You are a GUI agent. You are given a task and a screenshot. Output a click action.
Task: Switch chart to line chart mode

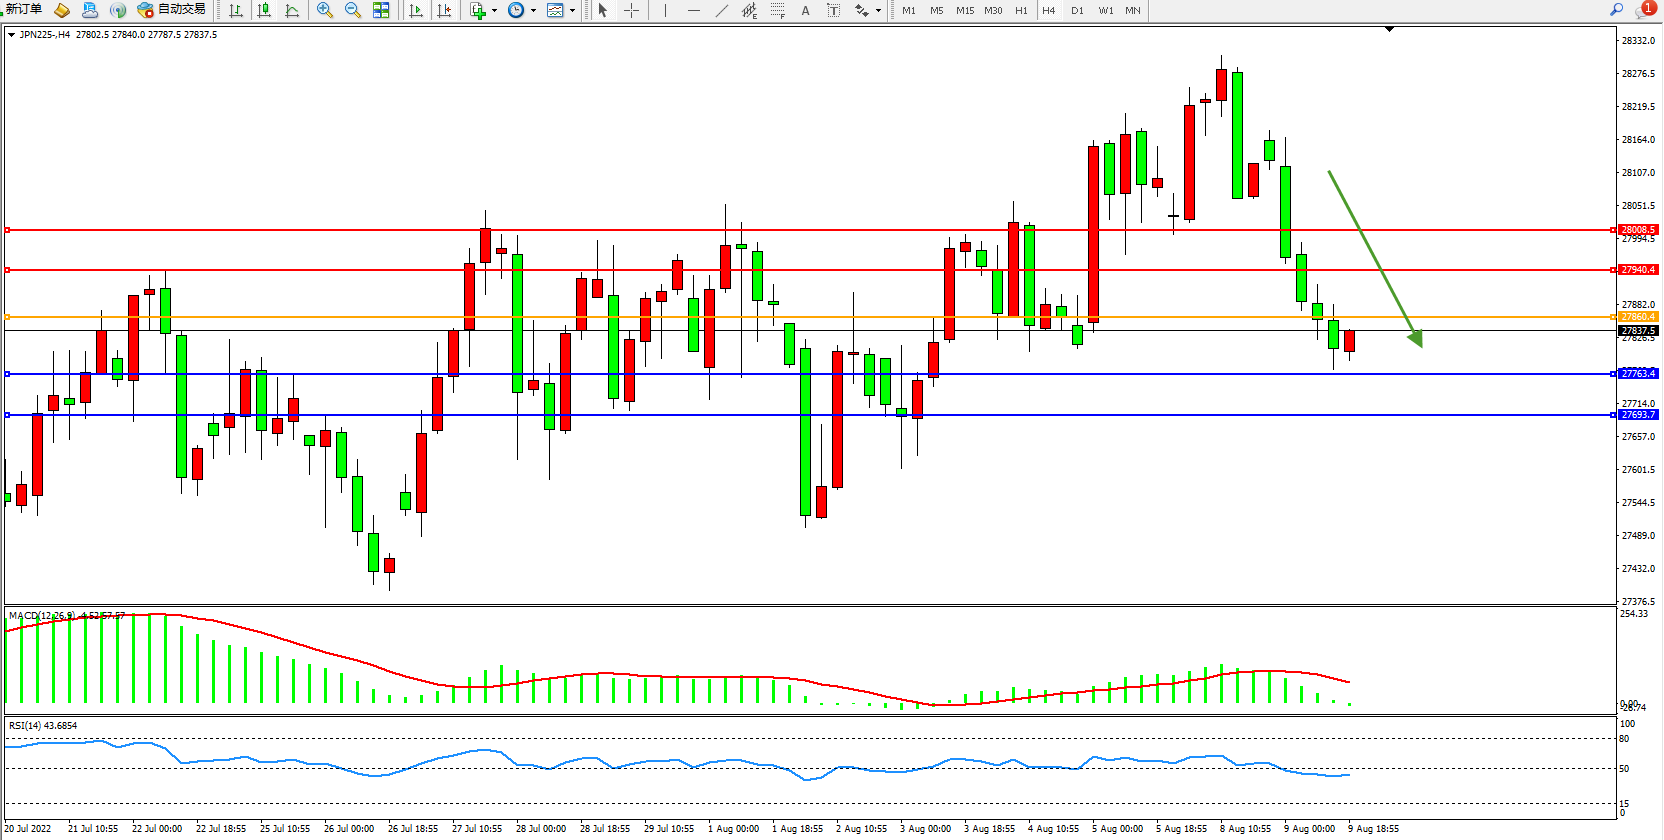[292, 10]
